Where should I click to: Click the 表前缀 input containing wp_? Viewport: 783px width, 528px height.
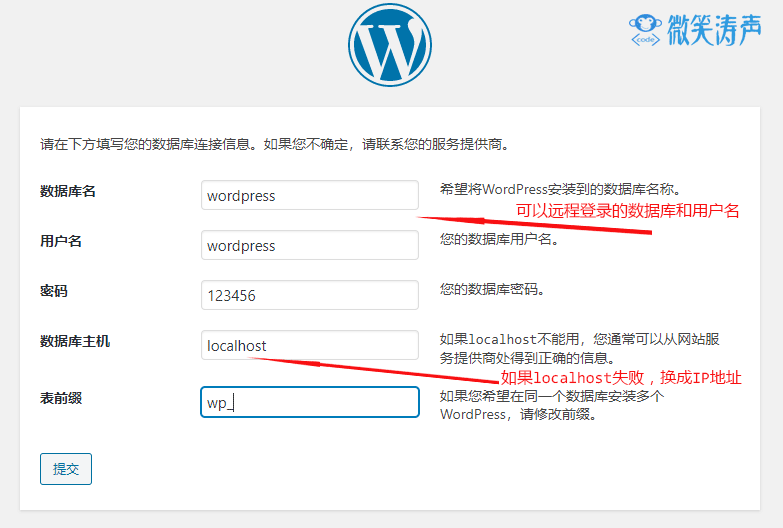[x=309, y=402]
